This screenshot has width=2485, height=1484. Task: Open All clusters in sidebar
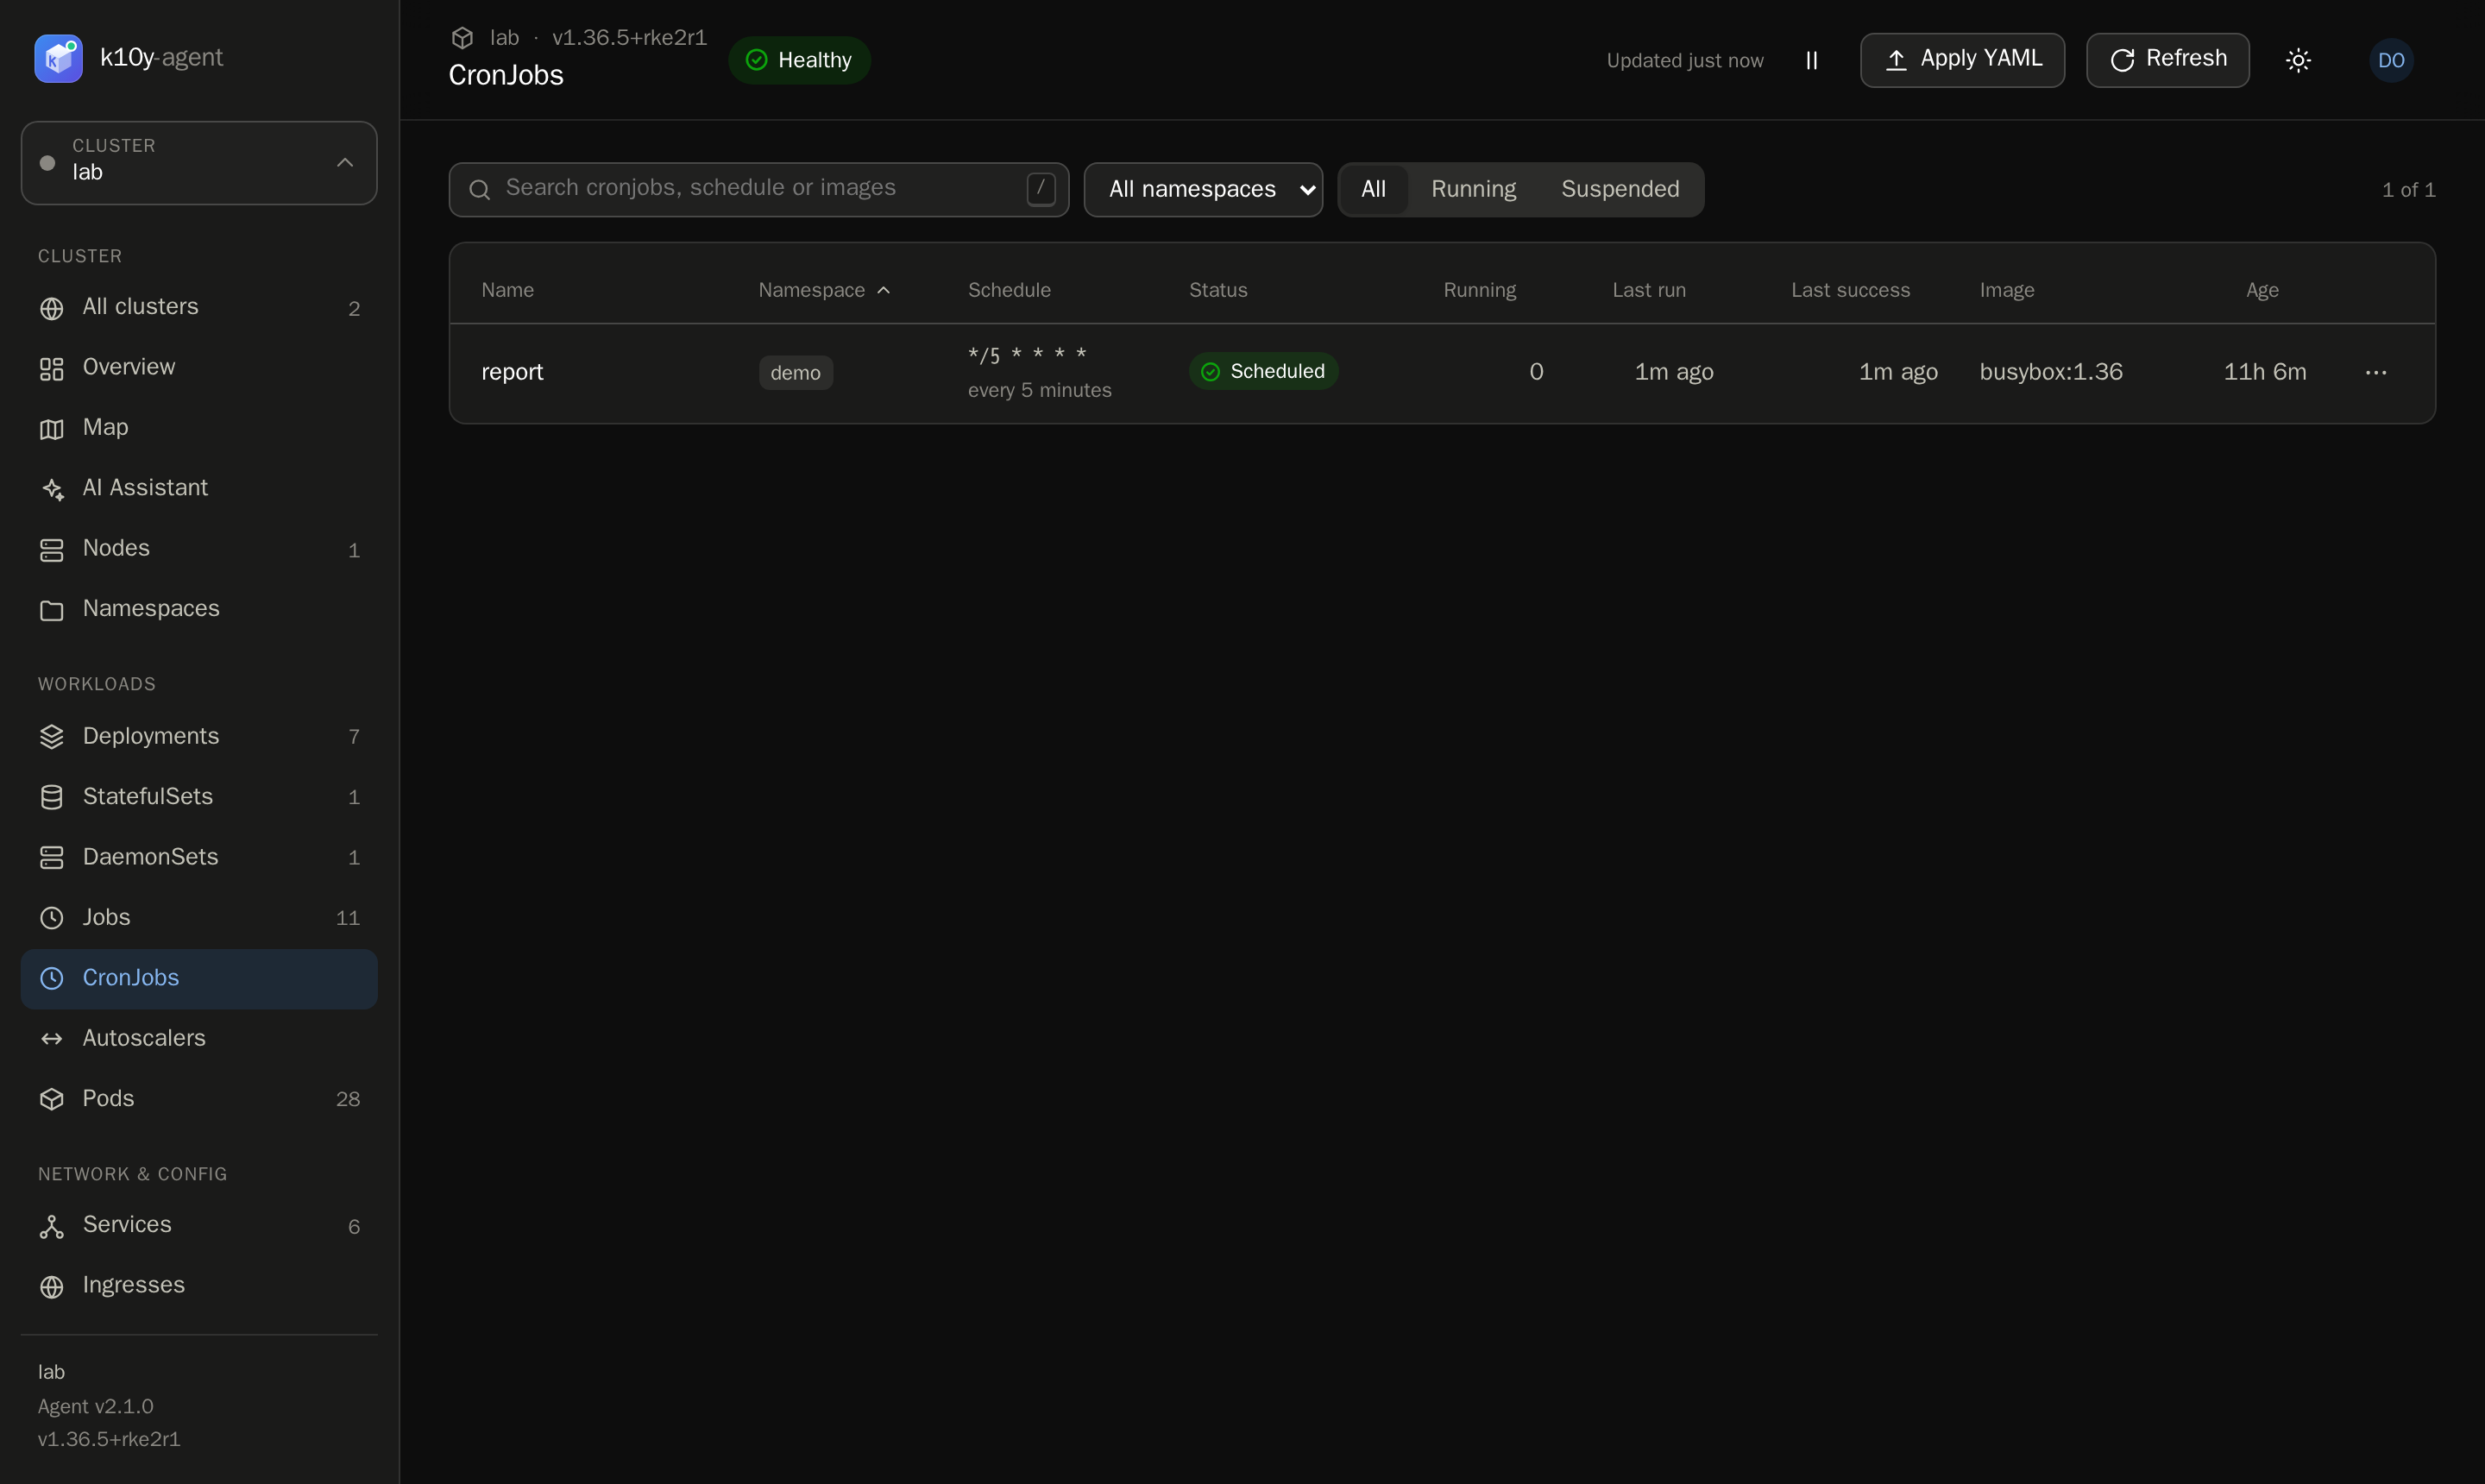(x=199, y=307)
